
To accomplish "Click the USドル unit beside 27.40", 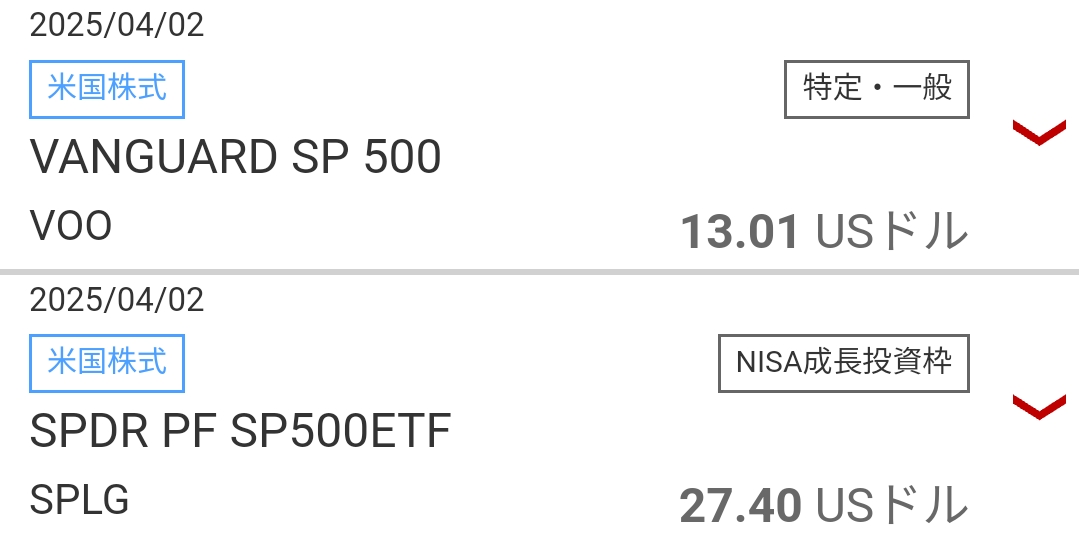I will 892,506.
